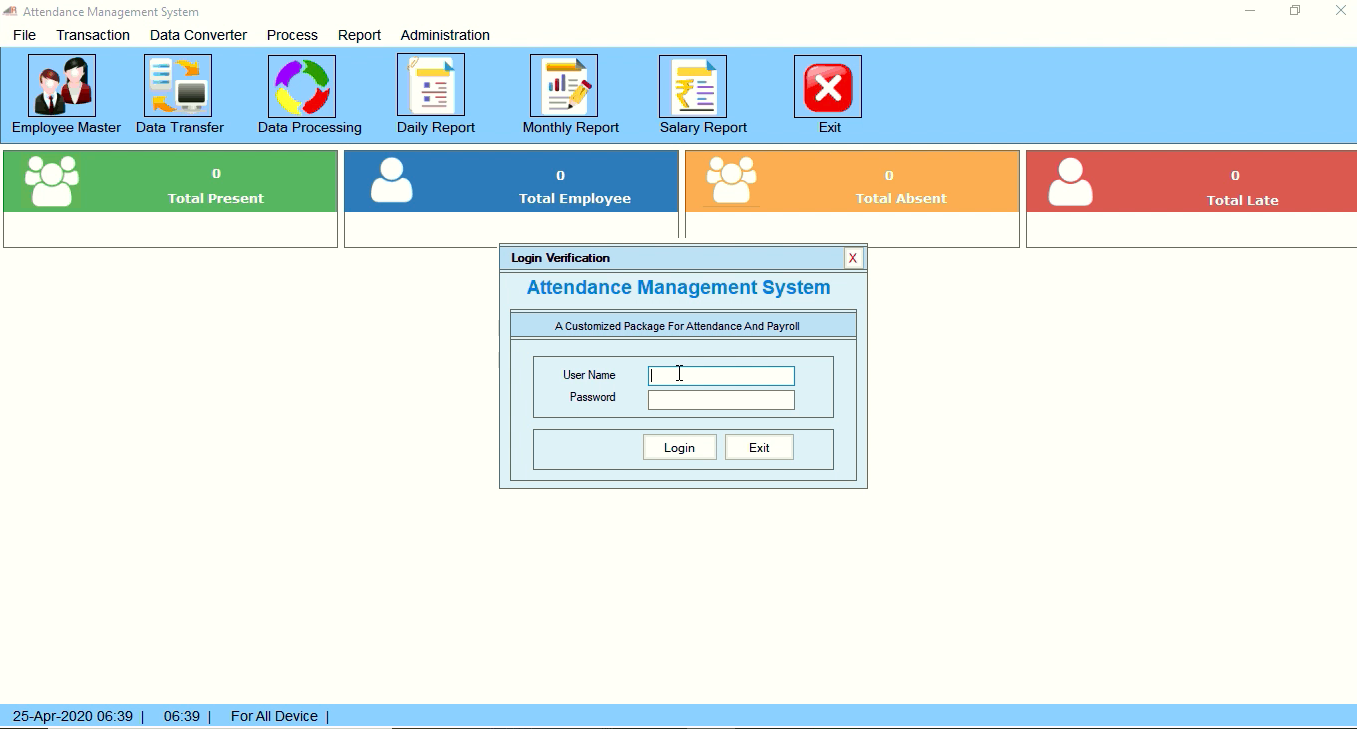
Task: Click inside the Password field
Action: click(720, 399)
